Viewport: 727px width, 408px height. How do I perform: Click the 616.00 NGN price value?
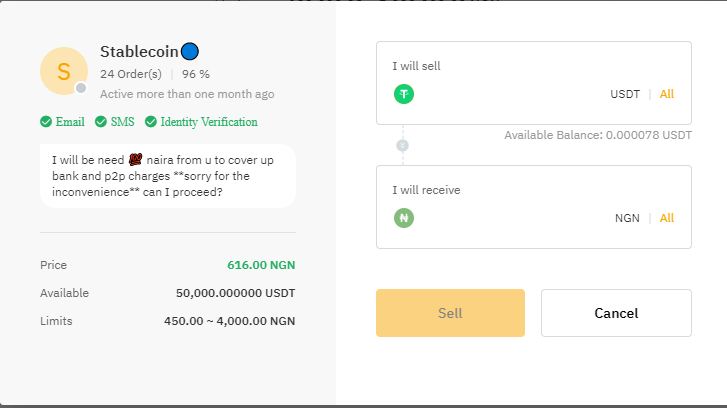(263, 265)
